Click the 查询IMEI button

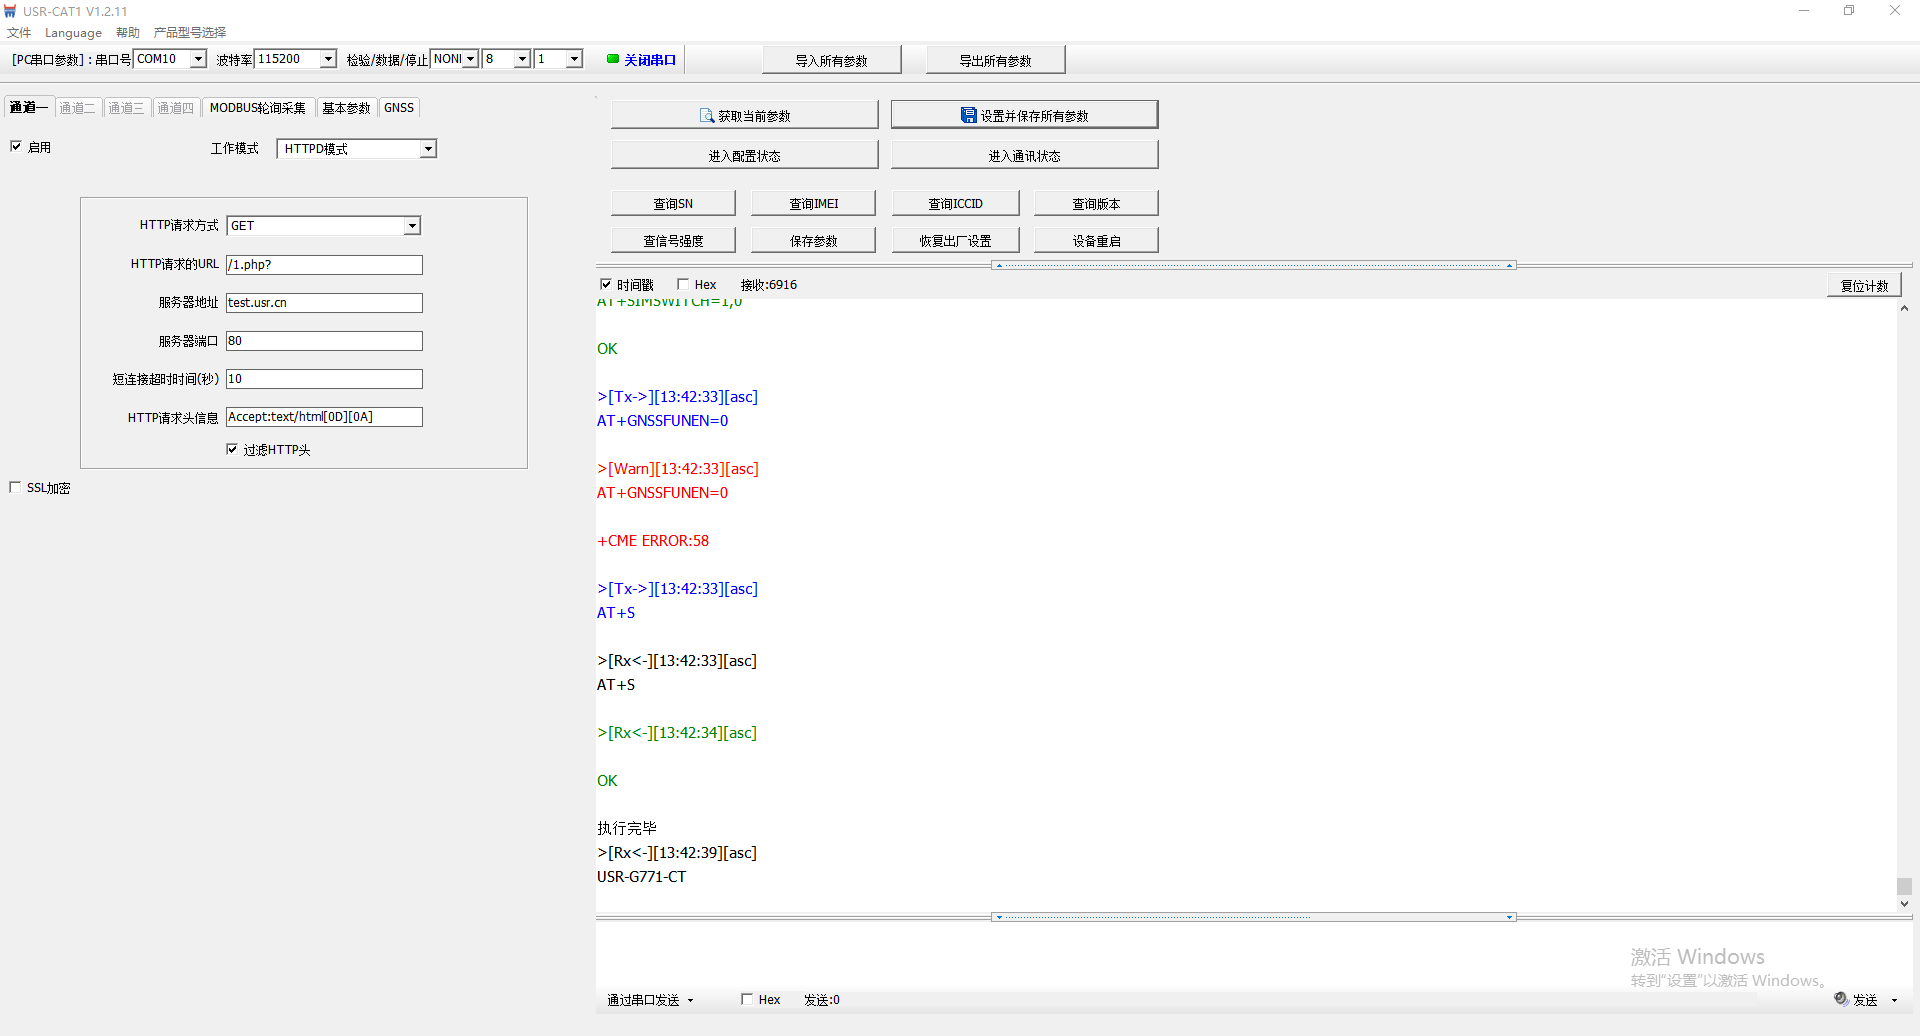pos(813,203)
